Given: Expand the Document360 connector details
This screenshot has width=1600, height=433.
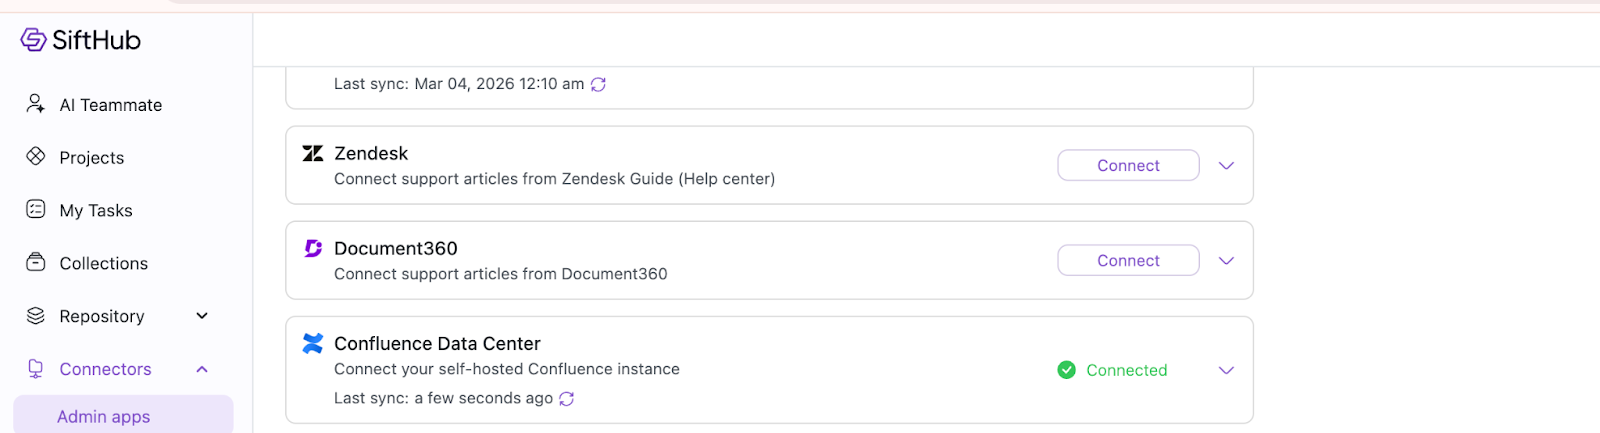Looking at the screenshot, I should pyautogui.click(x=1226, y=261).
